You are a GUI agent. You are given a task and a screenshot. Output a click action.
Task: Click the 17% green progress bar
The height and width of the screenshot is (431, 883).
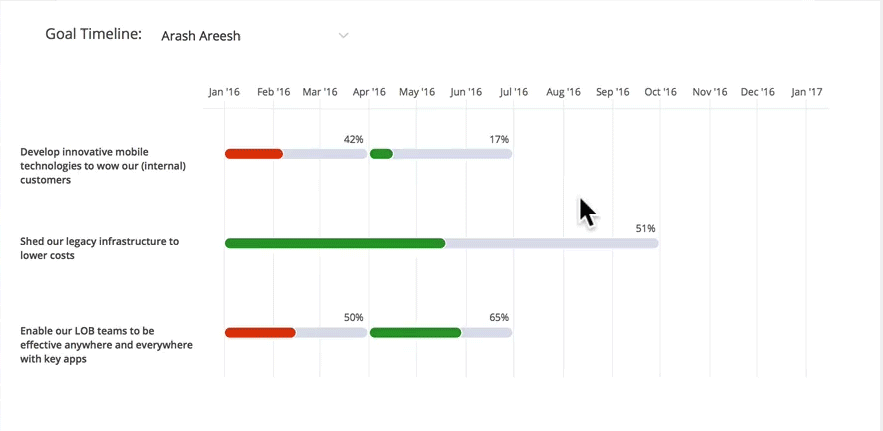[441, 154]
